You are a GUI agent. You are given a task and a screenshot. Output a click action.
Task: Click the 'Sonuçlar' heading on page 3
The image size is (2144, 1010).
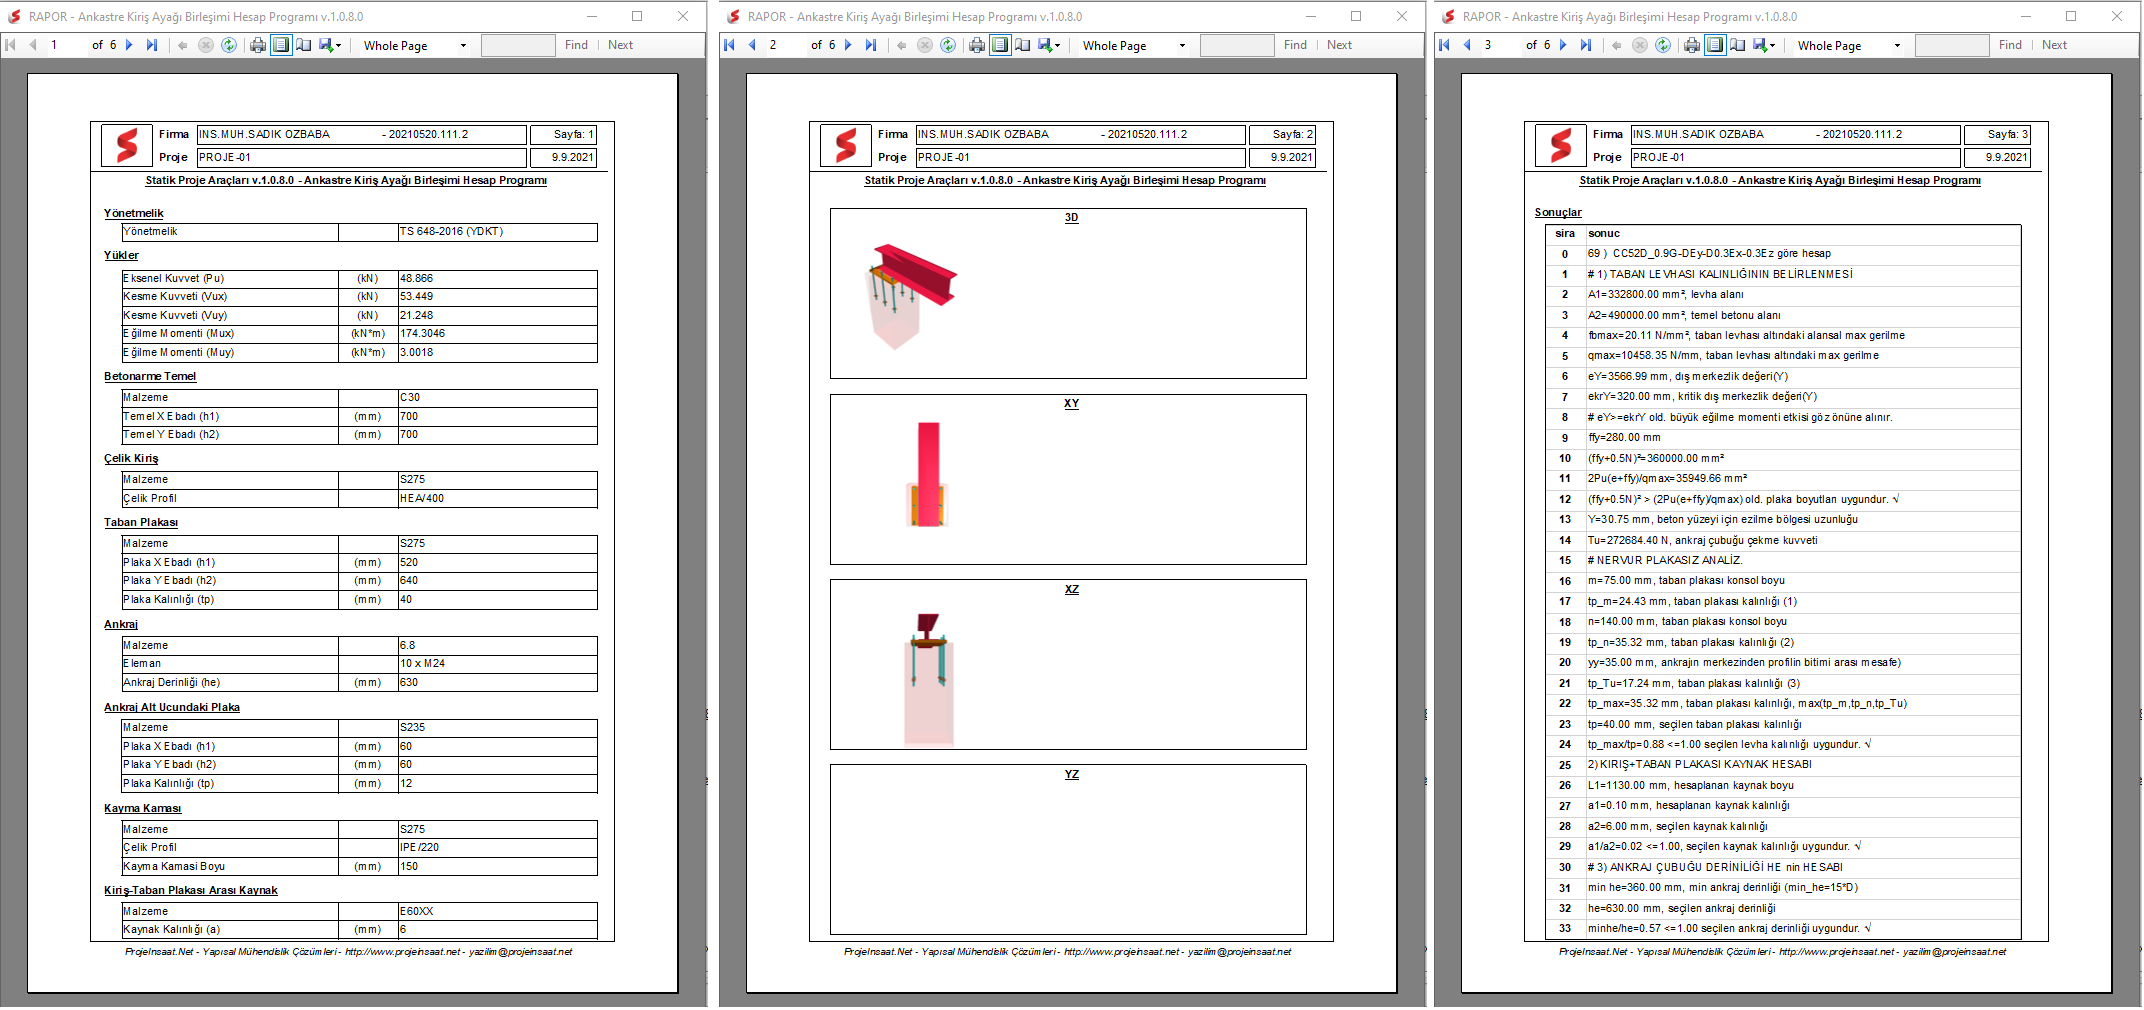coord(1558,212)
